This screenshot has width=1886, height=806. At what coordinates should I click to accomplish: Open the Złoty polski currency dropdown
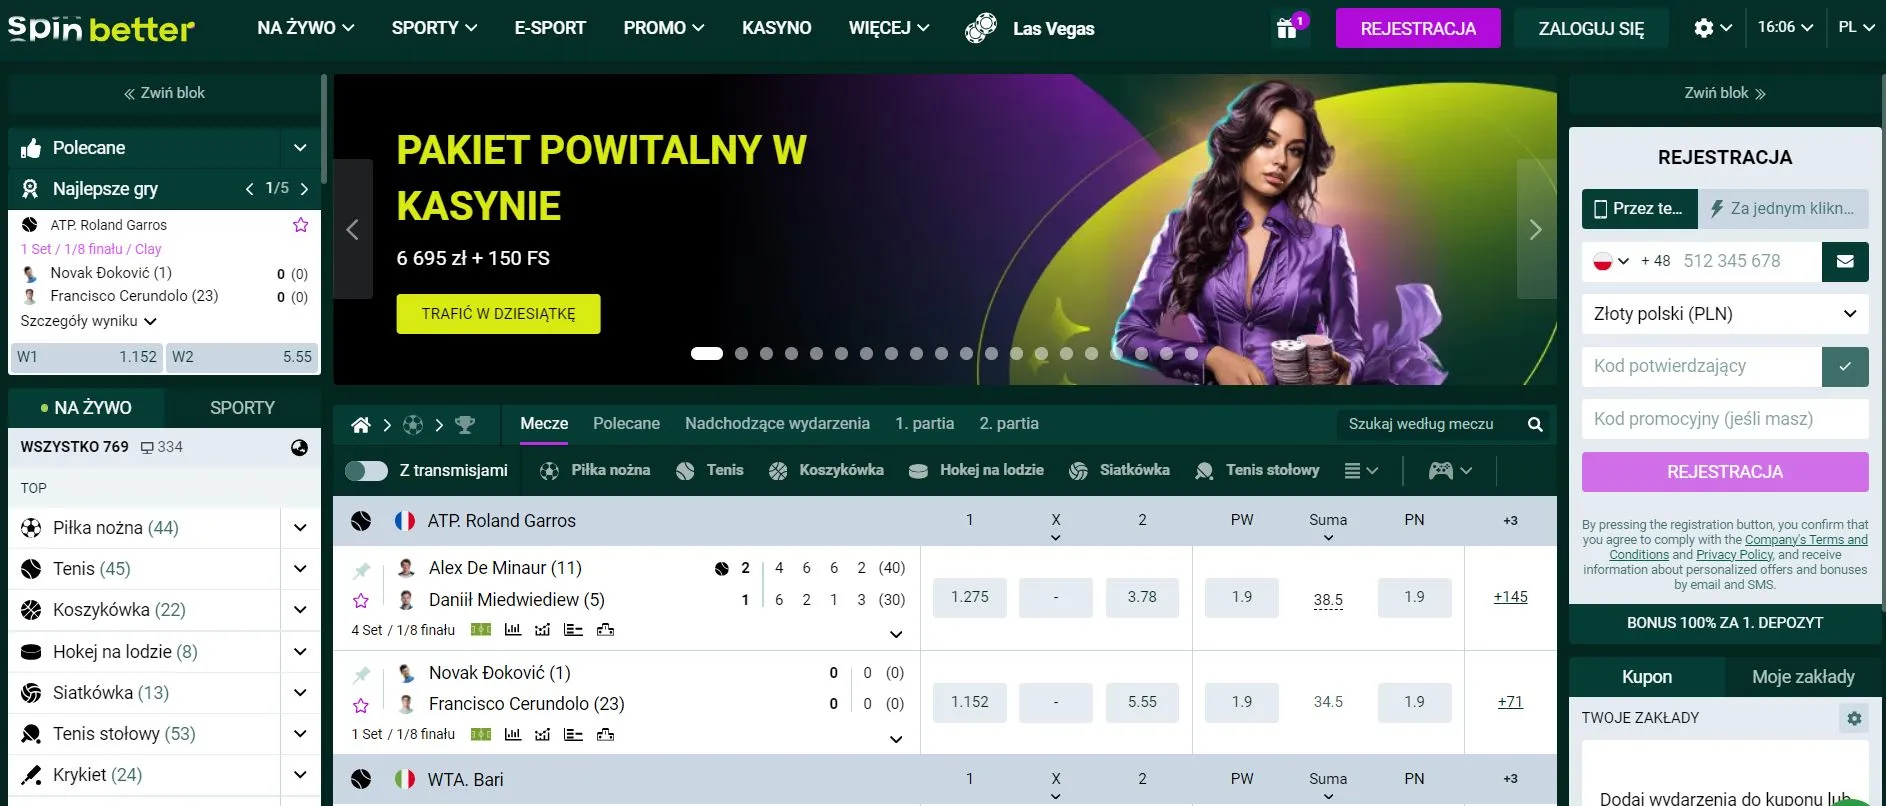pyautogui.click(x=1725, y=314)
